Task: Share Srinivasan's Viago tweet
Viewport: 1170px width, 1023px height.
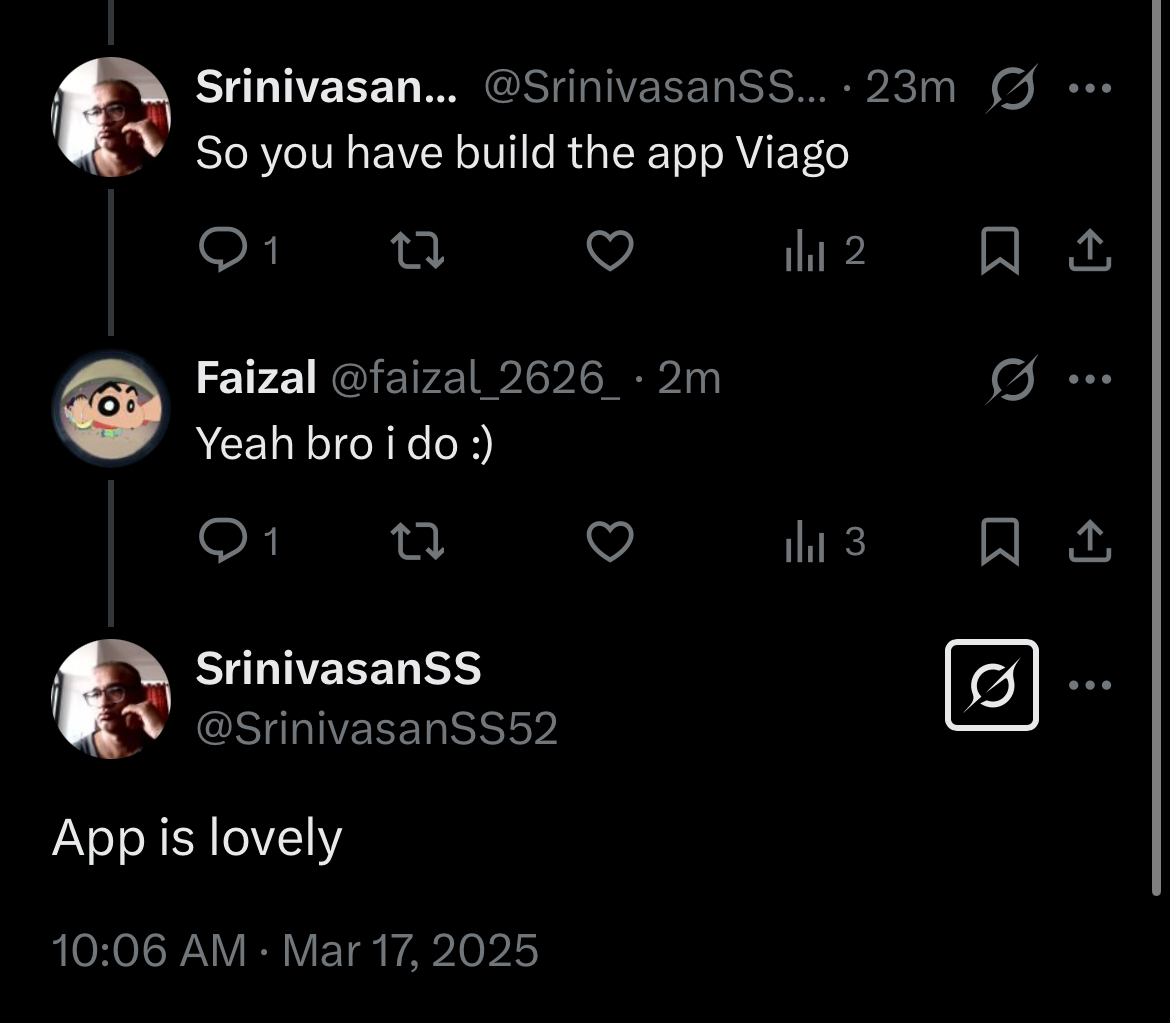Action: [x=1090, y=251]
